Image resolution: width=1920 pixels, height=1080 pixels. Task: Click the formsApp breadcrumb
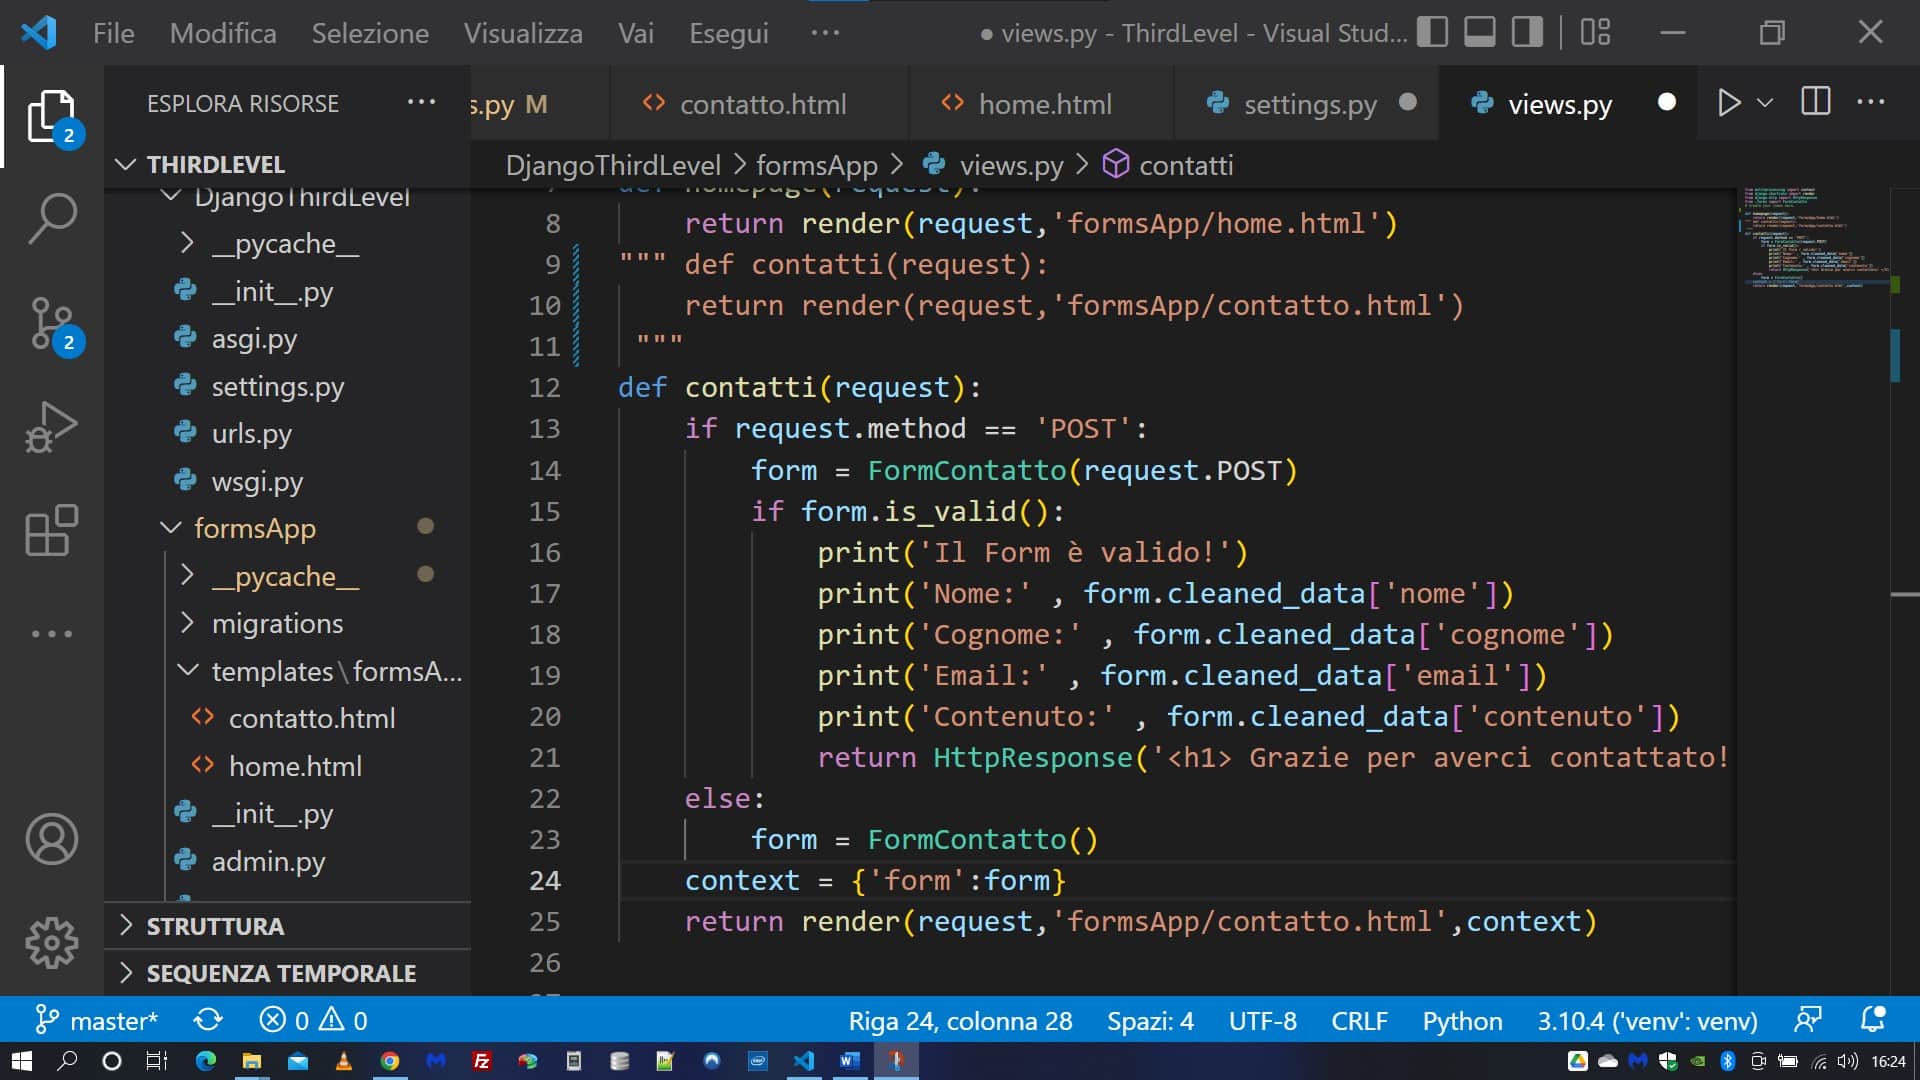pyautogui.click(x=816, y=165)
